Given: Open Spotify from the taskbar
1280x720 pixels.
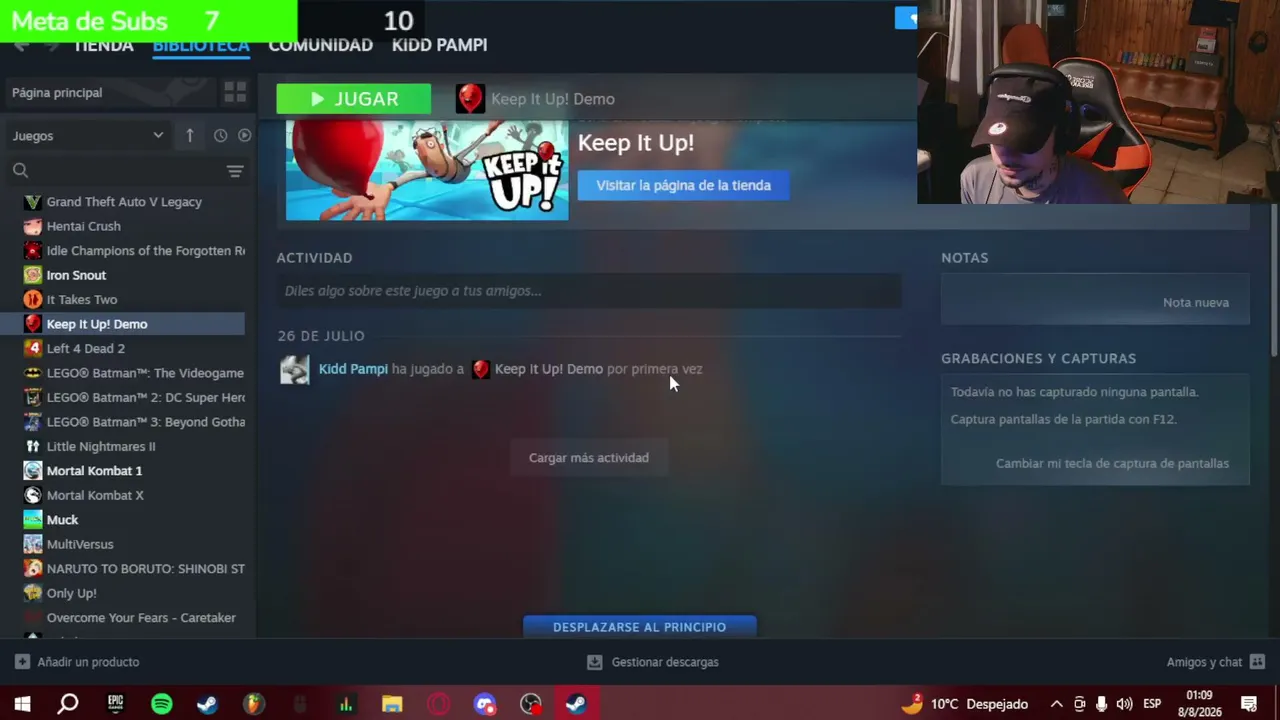Looking at the screenshot, I should [161, 704].
